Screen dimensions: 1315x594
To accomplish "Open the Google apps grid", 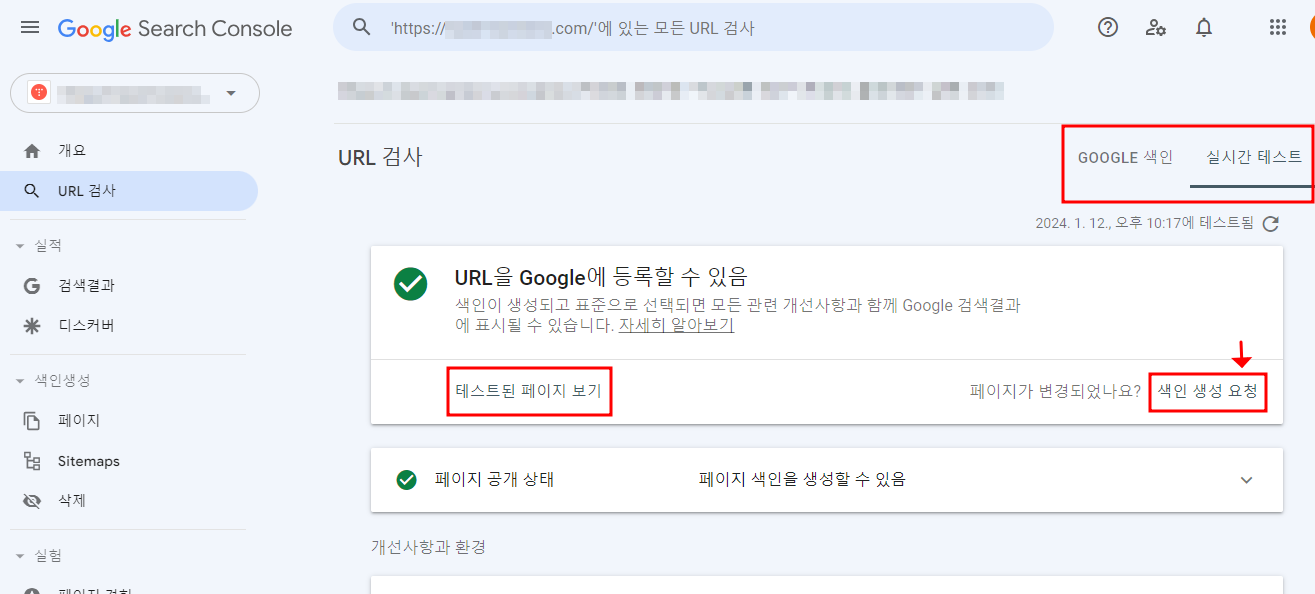I will click(x=1277, y=28).
